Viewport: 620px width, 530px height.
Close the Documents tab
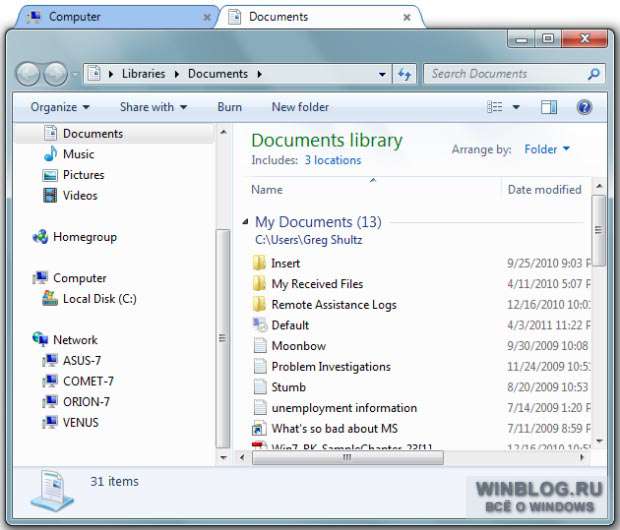pos(407,17)
